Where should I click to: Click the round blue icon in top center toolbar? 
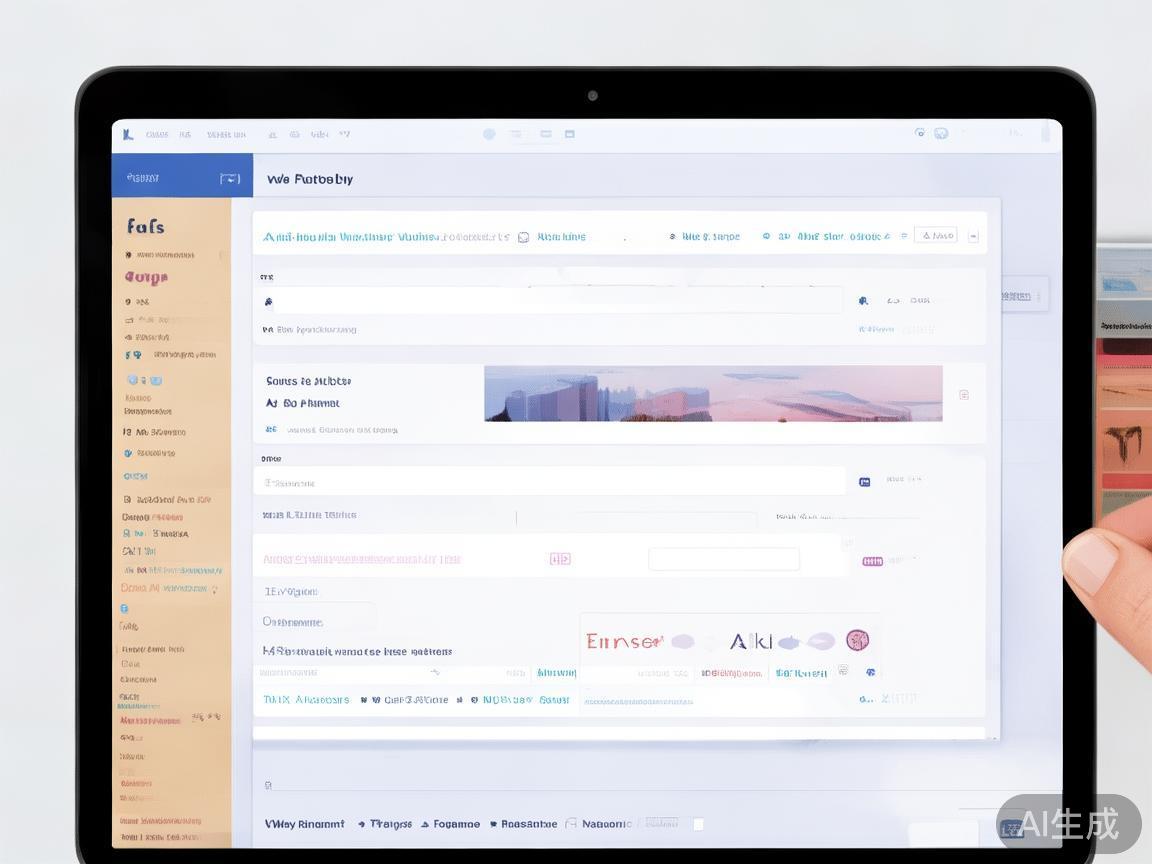click(x=489, y=134)
